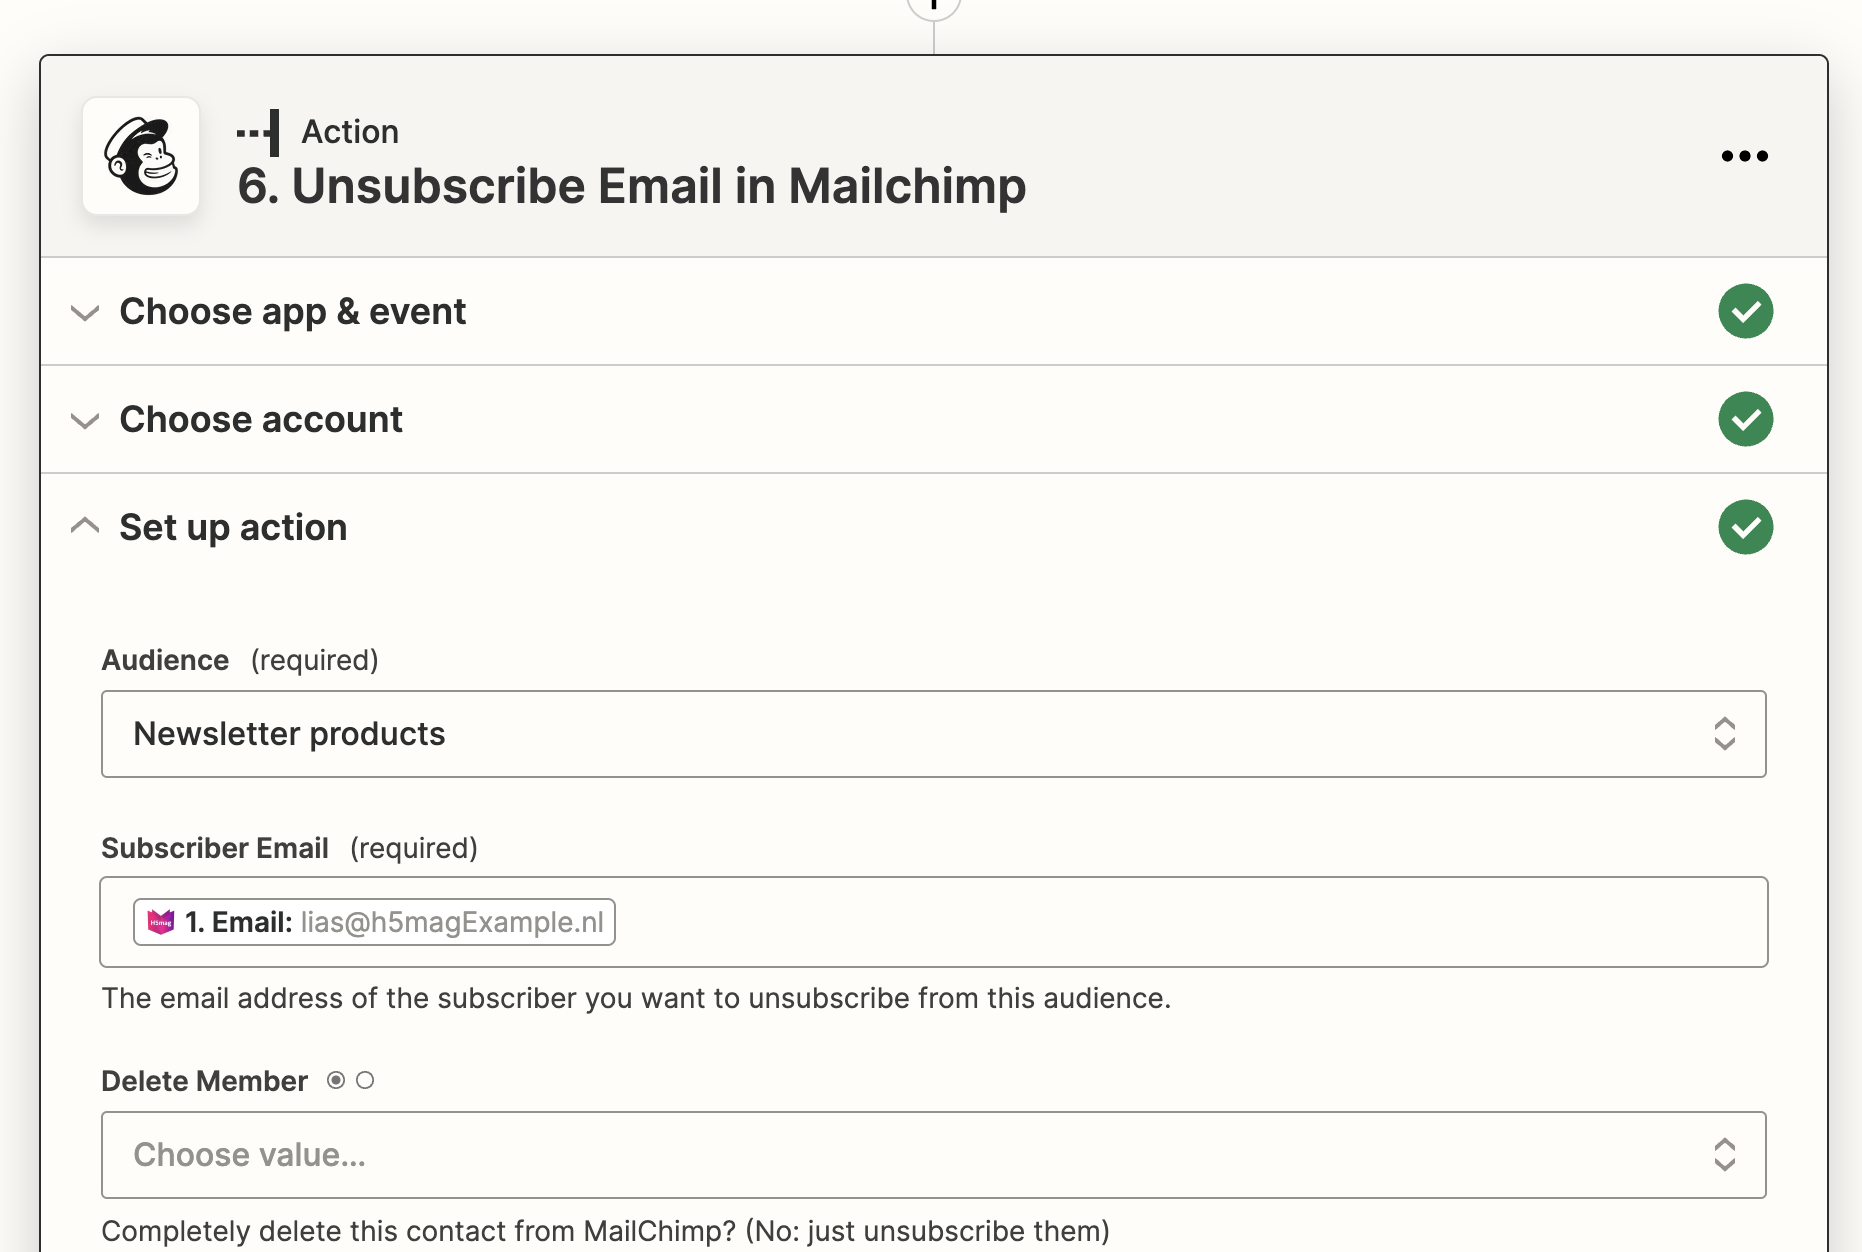Click green checkmark beside Set up action
Viewport: 1862px width, 1252px height.
[1745, 527]
